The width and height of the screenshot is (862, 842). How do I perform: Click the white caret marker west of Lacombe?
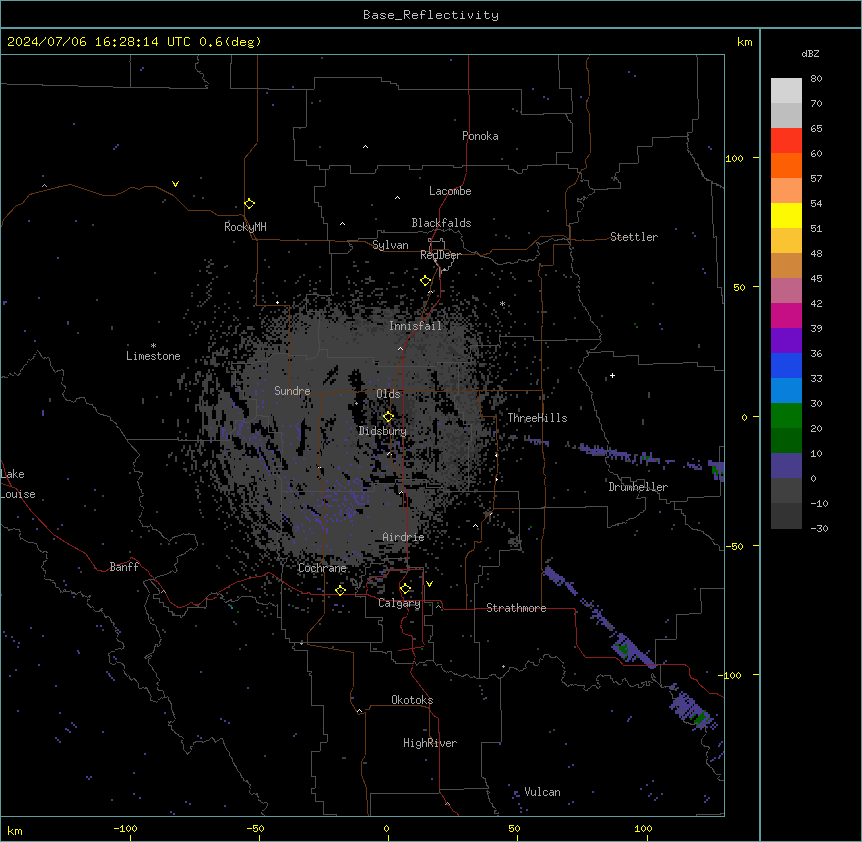[x=397, y=198]
